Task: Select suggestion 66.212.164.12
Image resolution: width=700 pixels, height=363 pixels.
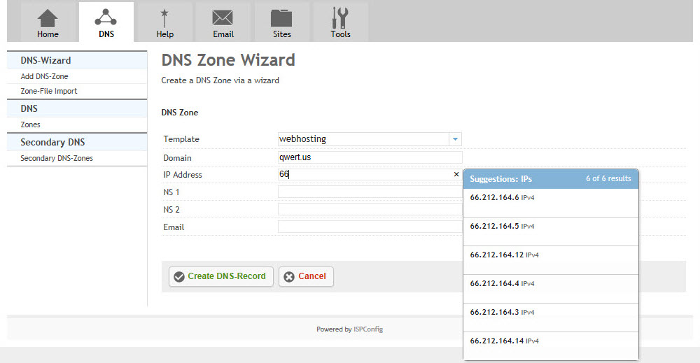Action: pos(550,260)
